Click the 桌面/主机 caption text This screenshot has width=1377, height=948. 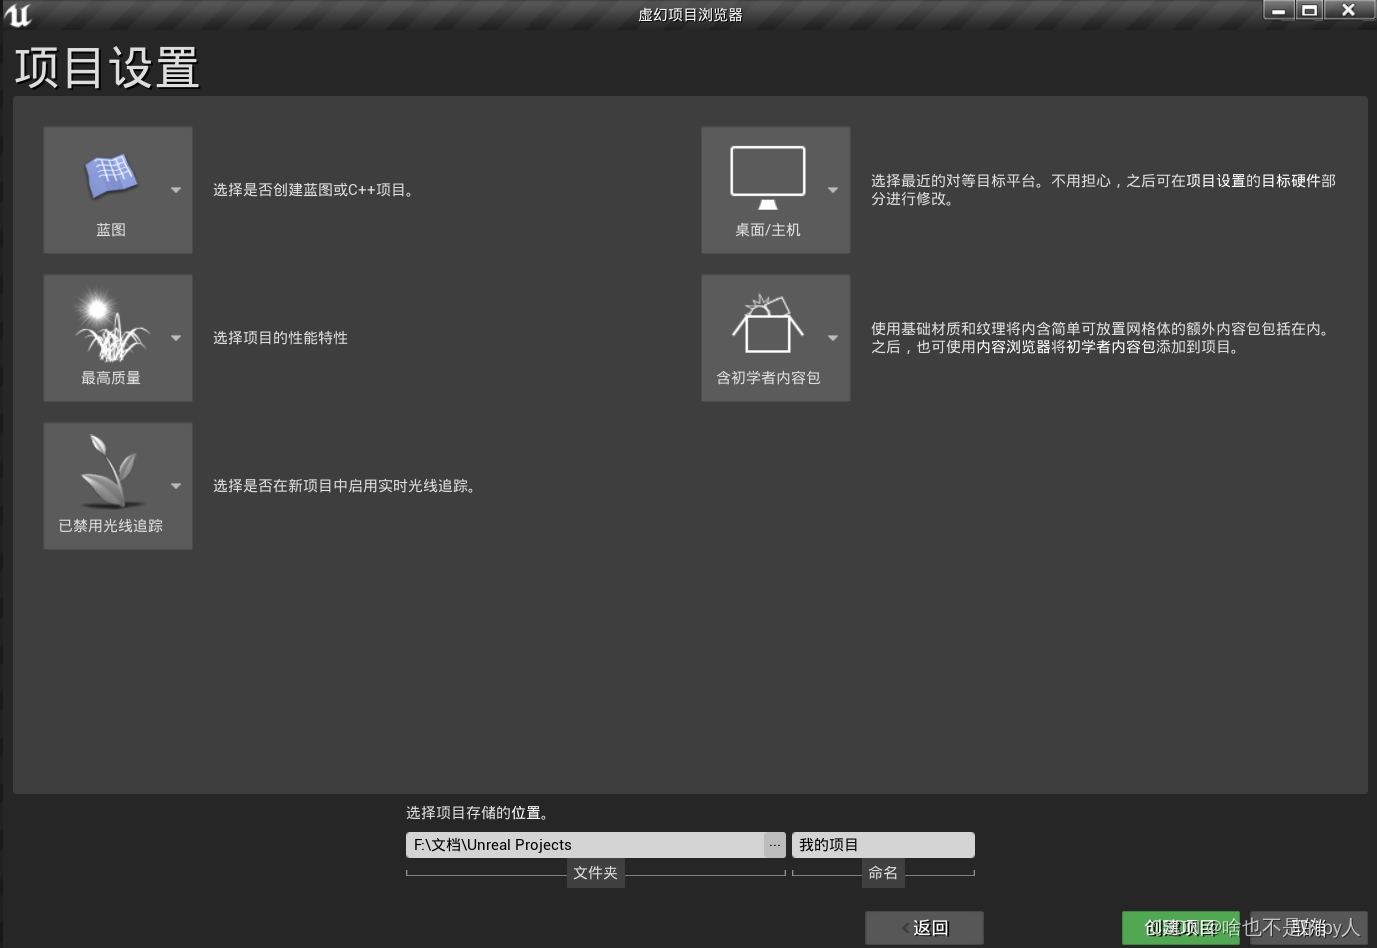(x=768, y=230)
